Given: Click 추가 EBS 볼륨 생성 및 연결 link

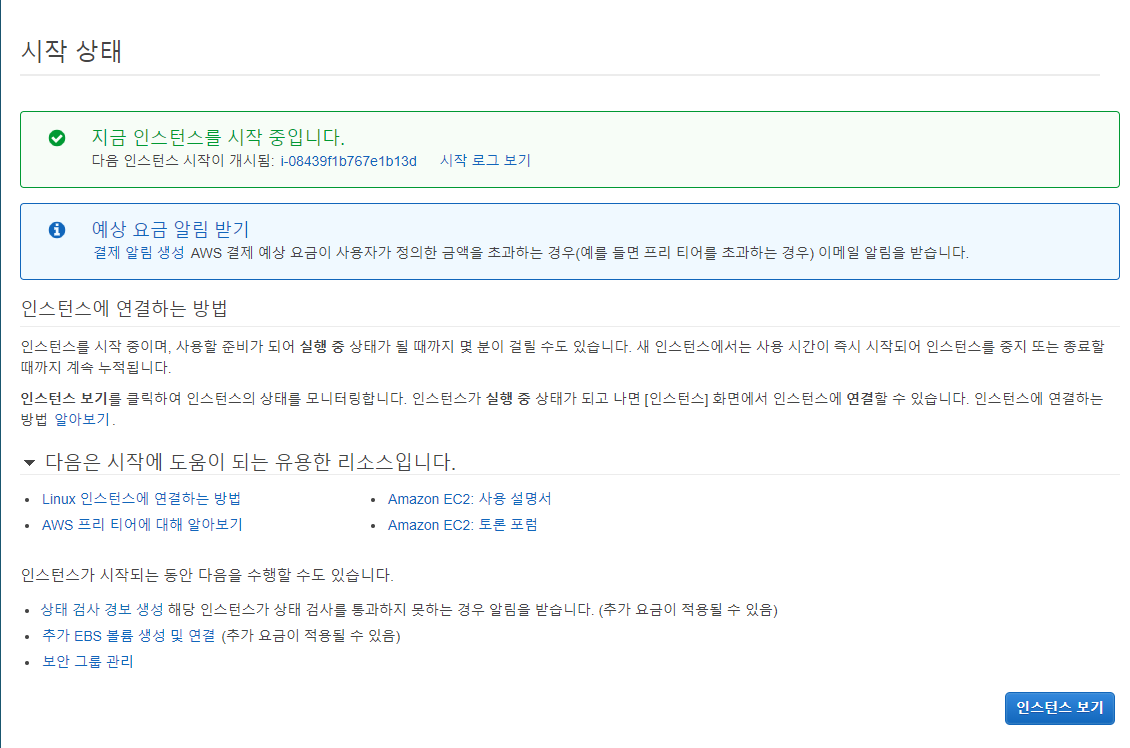Looking at the screenshot, I should [x=128, y=636].
